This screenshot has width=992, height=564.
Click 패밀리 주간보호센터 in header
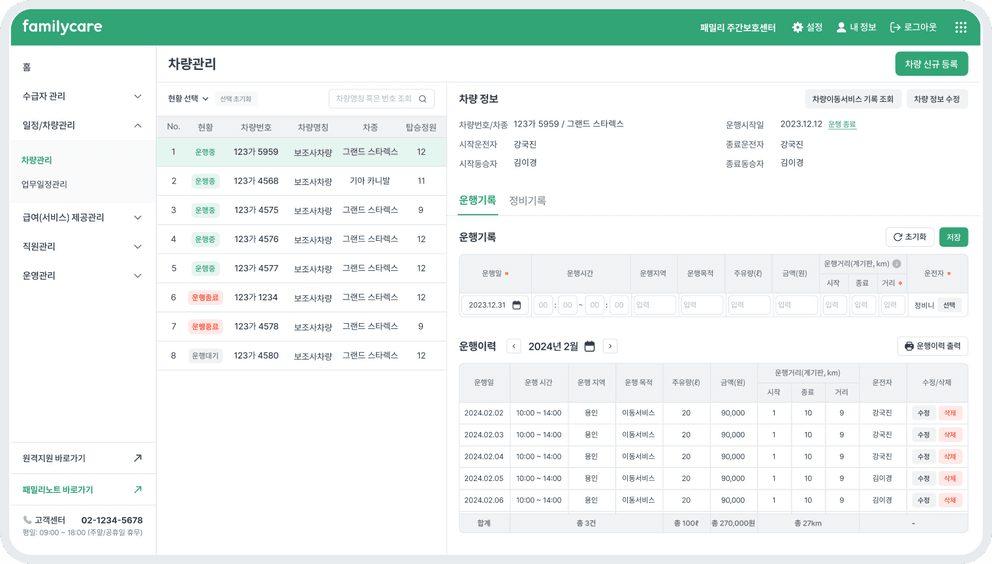(738, 28)
